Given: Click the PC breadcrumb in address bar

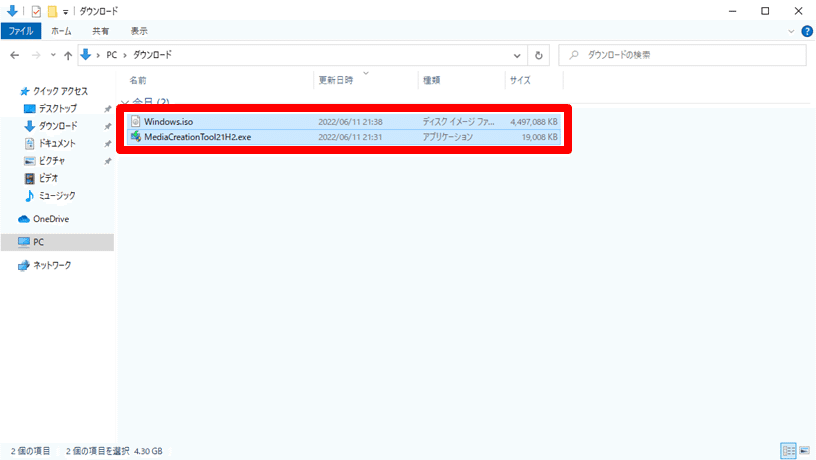Looking at the screenshot, I should pyautogui.click(x=111, y=55).
